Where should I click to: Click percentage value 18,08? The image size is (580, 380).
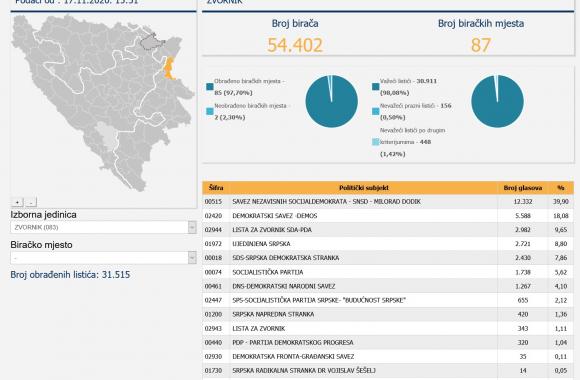[x=561, y=216]
